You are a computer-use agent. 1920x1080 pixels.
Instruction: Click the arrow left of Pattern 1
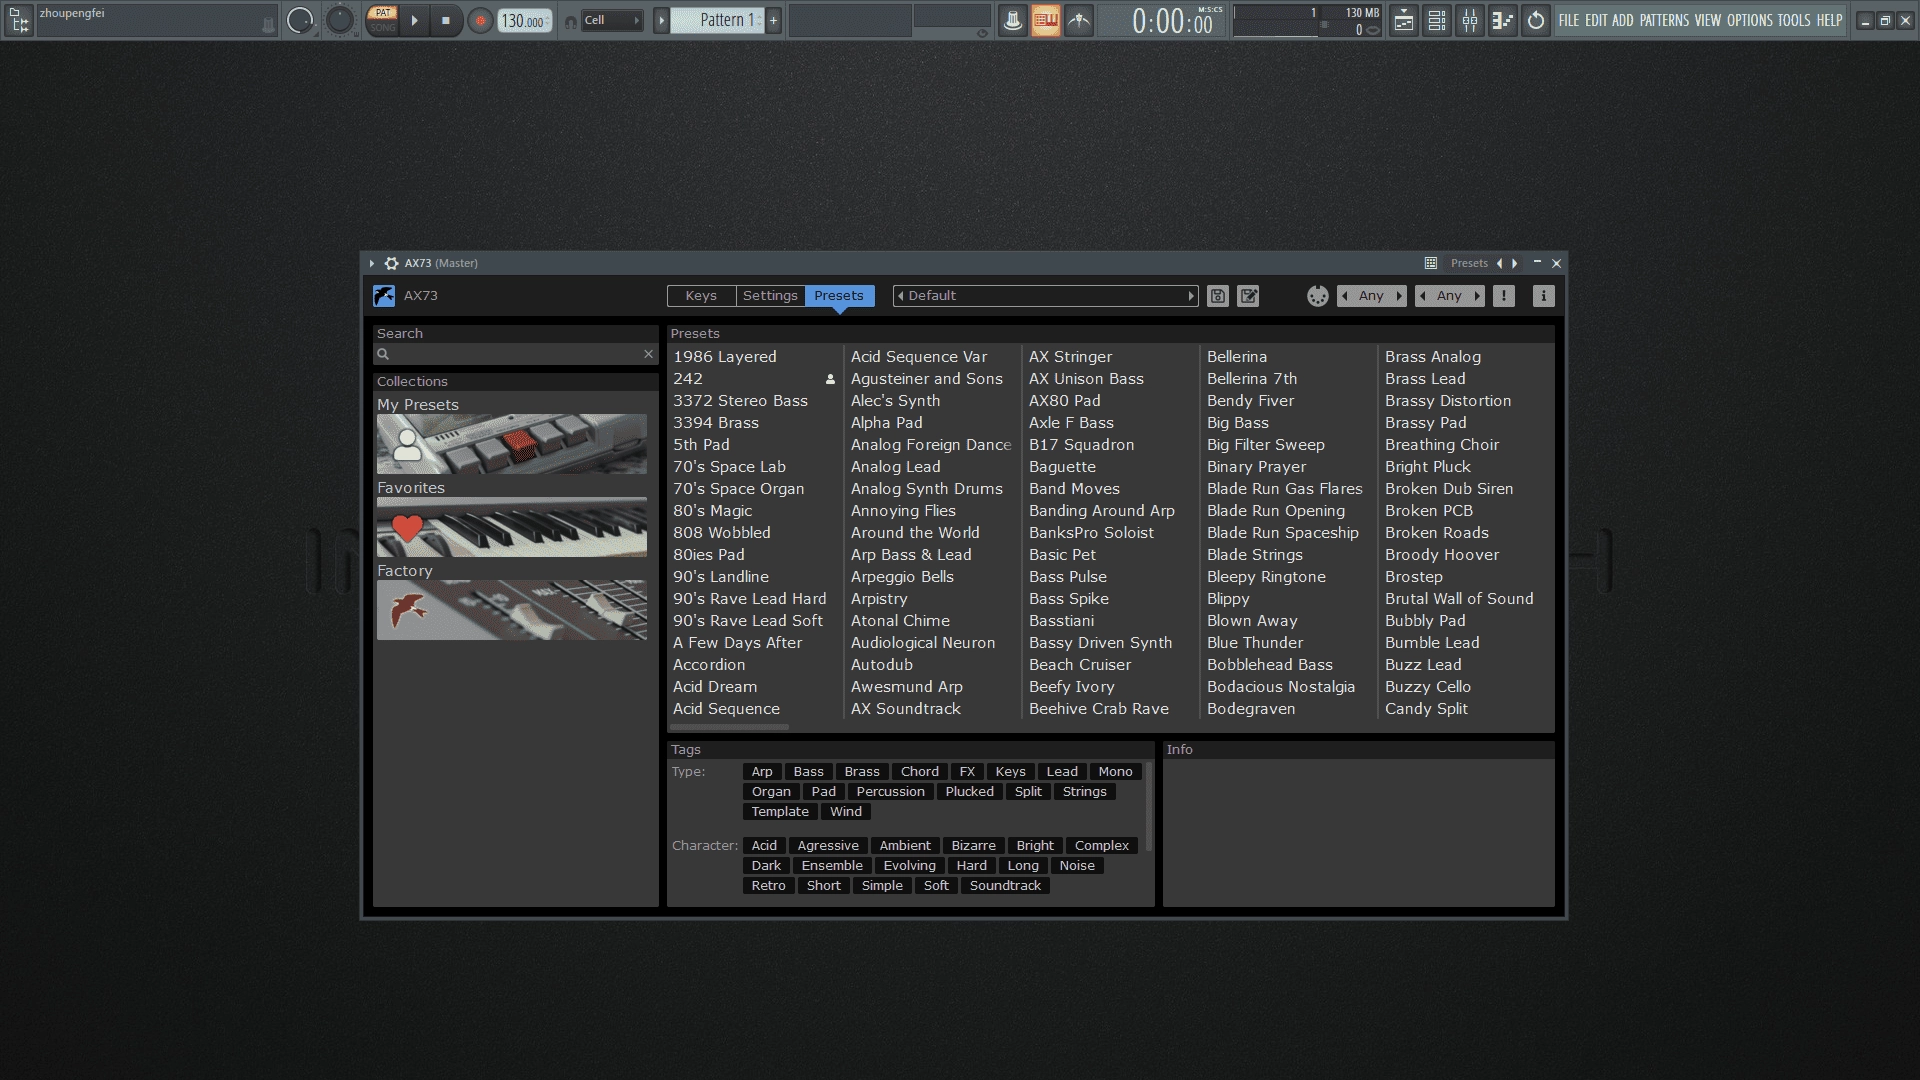point(661,20)
